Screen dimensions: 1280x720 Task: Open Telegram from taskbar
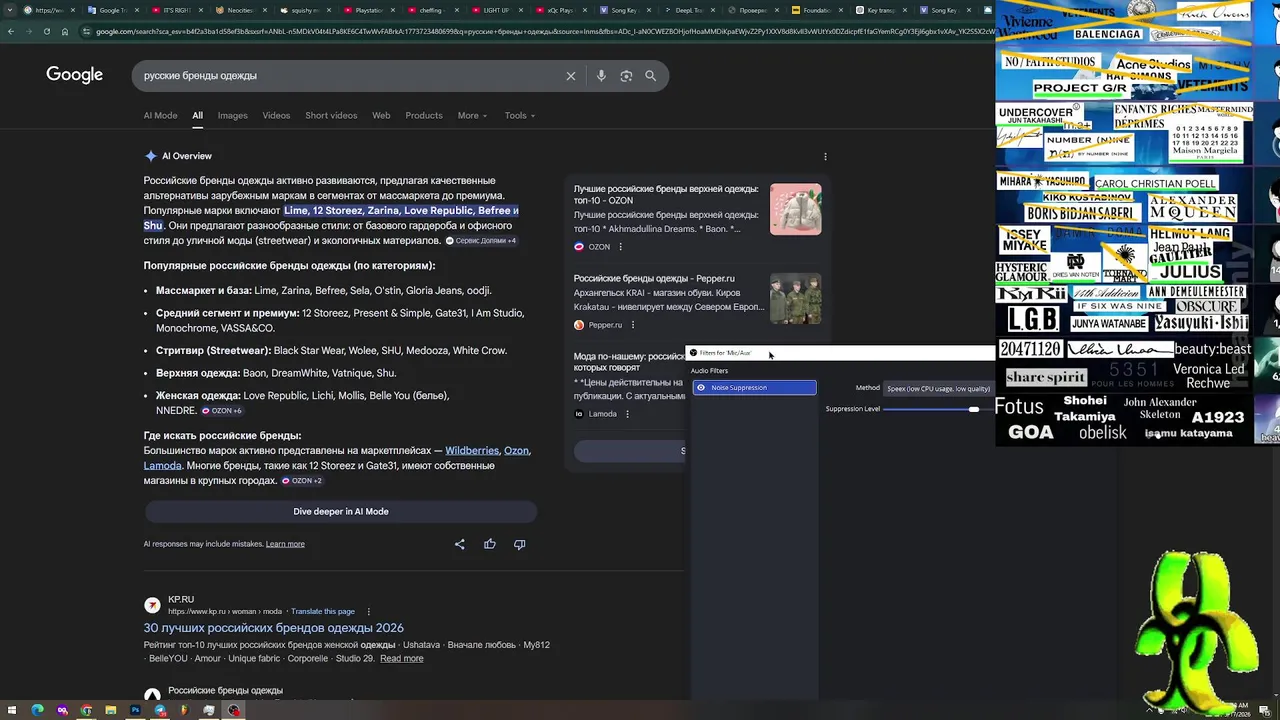160,710
